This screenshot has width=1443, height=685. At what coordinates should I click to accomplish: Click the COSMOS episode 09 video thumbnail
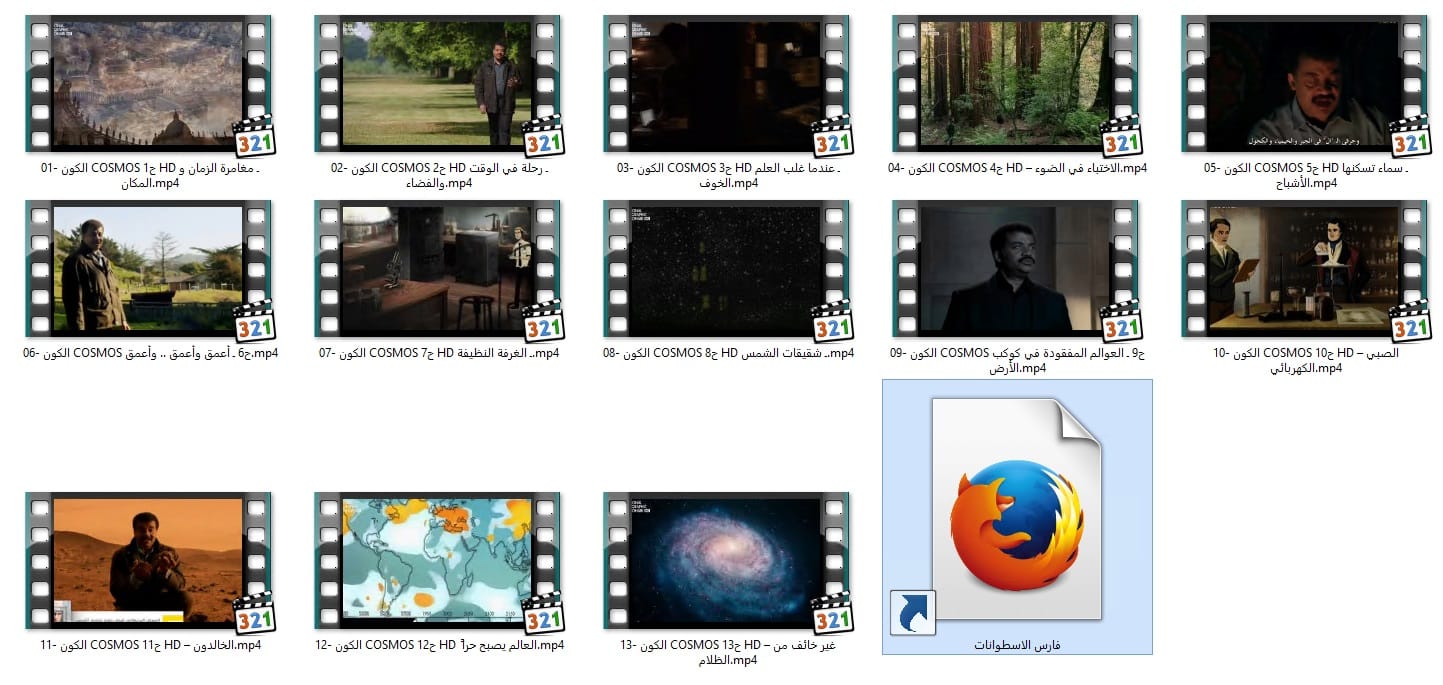tap(1017, 270)
